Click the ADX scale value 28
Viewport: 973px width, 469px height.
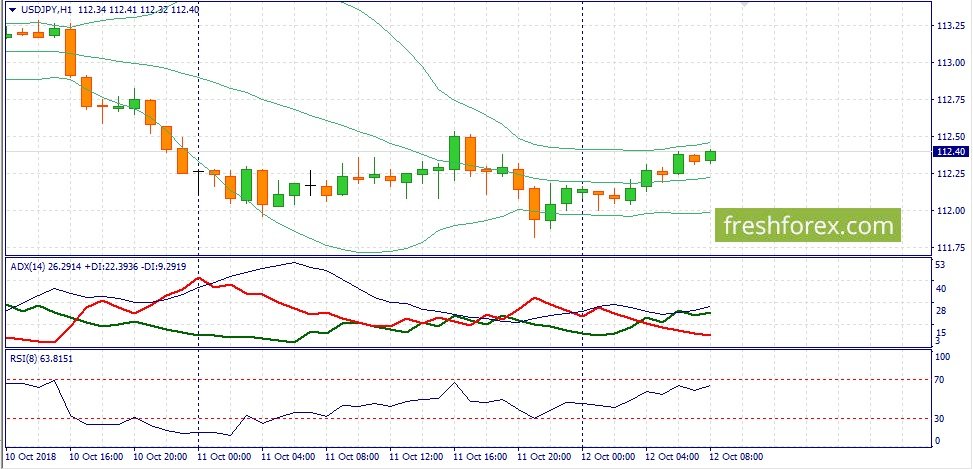click(x=940, y=311)
